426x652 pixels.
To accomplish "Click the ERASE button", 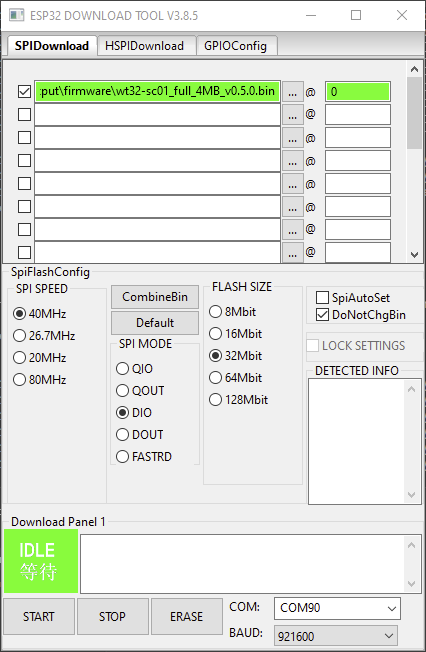I will [186, 616].
